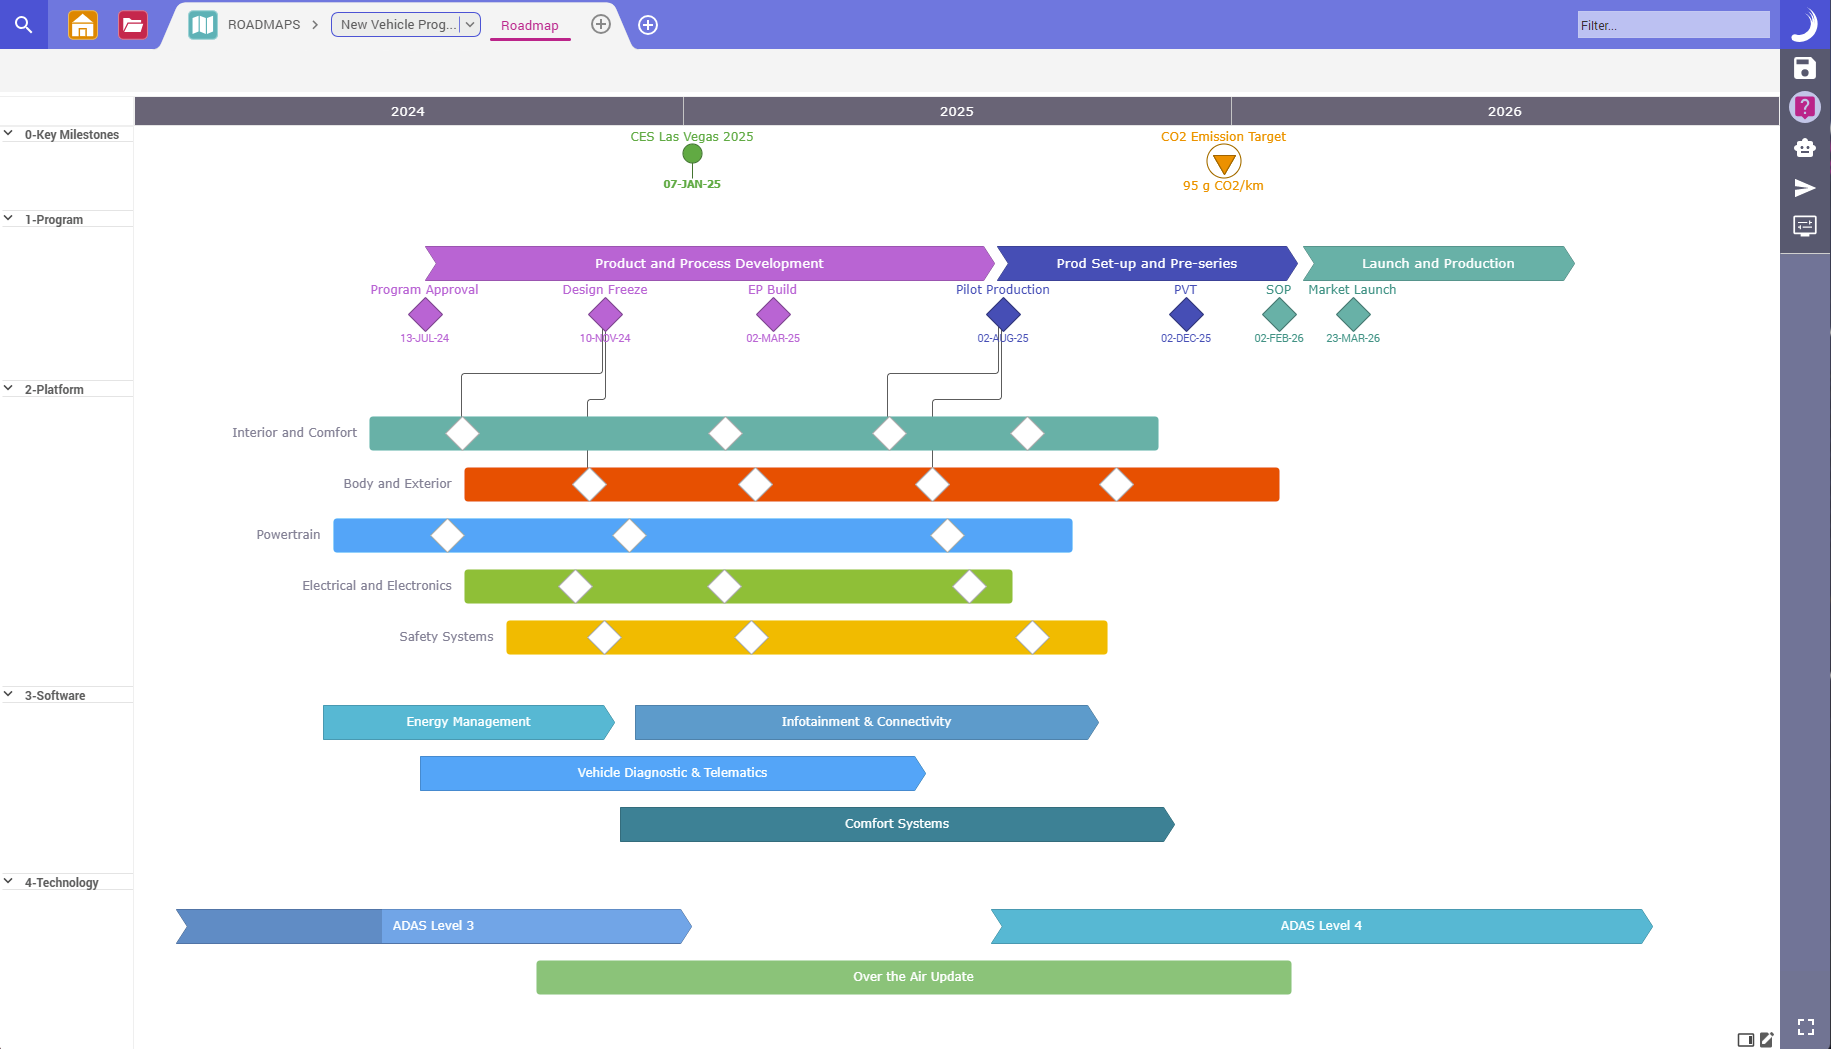The width and height of the screenshot is (1831, 1049).
Task: Select the 2025 year header
Action: point(957,111)
